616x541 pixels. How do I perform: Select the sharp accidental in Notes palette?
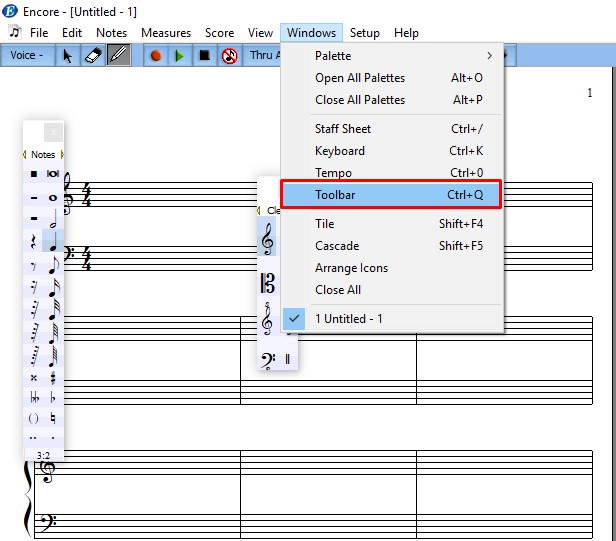[x=53, y=378]
